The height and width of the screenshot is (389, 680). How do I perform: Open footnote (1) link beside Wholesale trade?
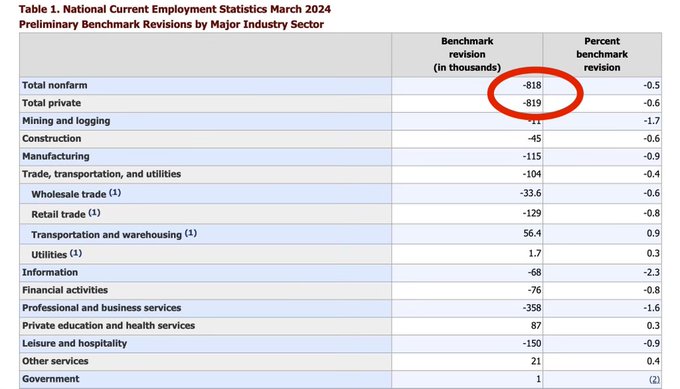point(114,193)
